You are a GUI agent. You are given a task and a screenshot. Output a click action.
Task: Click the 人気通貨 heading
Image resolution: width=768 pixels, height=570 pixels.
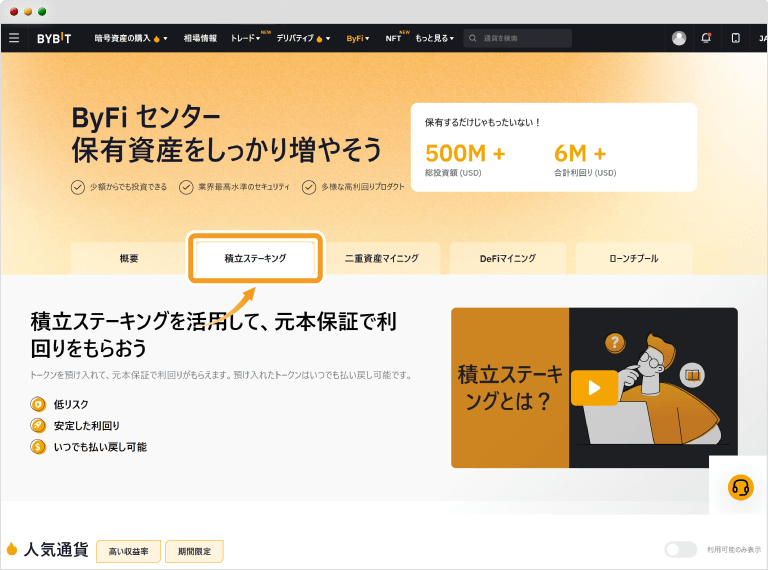(x=56, y=549)
